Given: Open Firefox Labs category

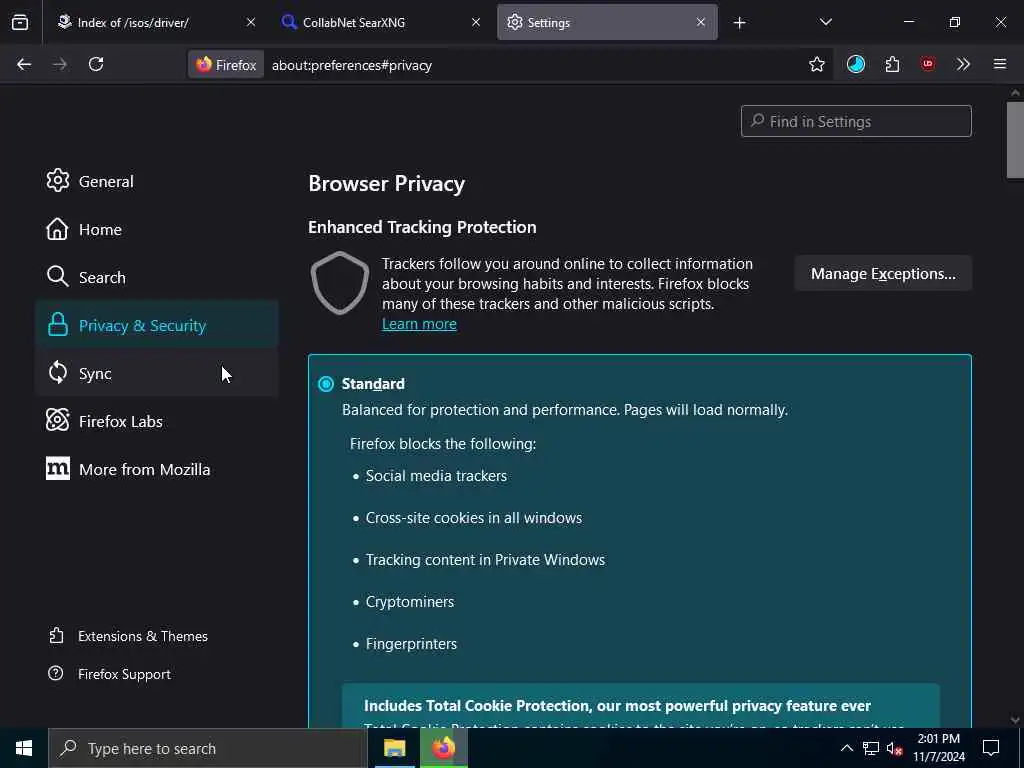Looking at the screenshot, I should (x=157, y=421).
